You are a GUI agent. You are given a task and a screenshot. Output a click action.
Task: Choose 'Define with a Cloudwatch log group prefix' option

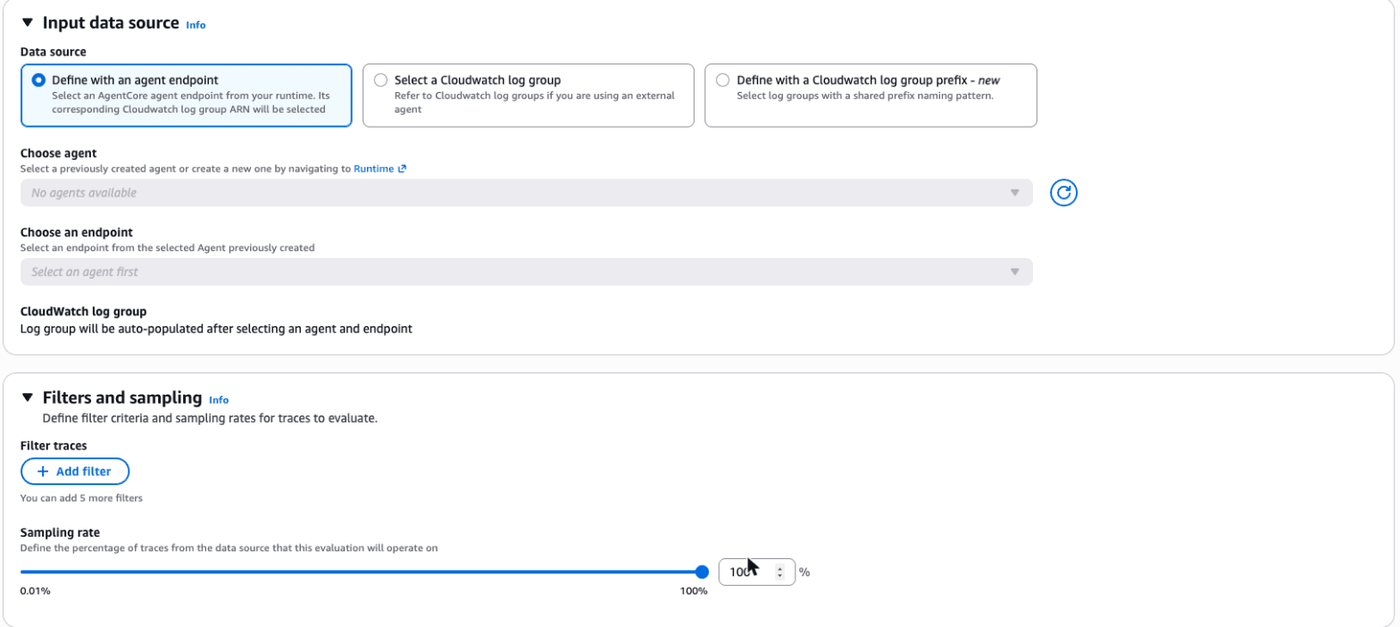tap(722, 80)
